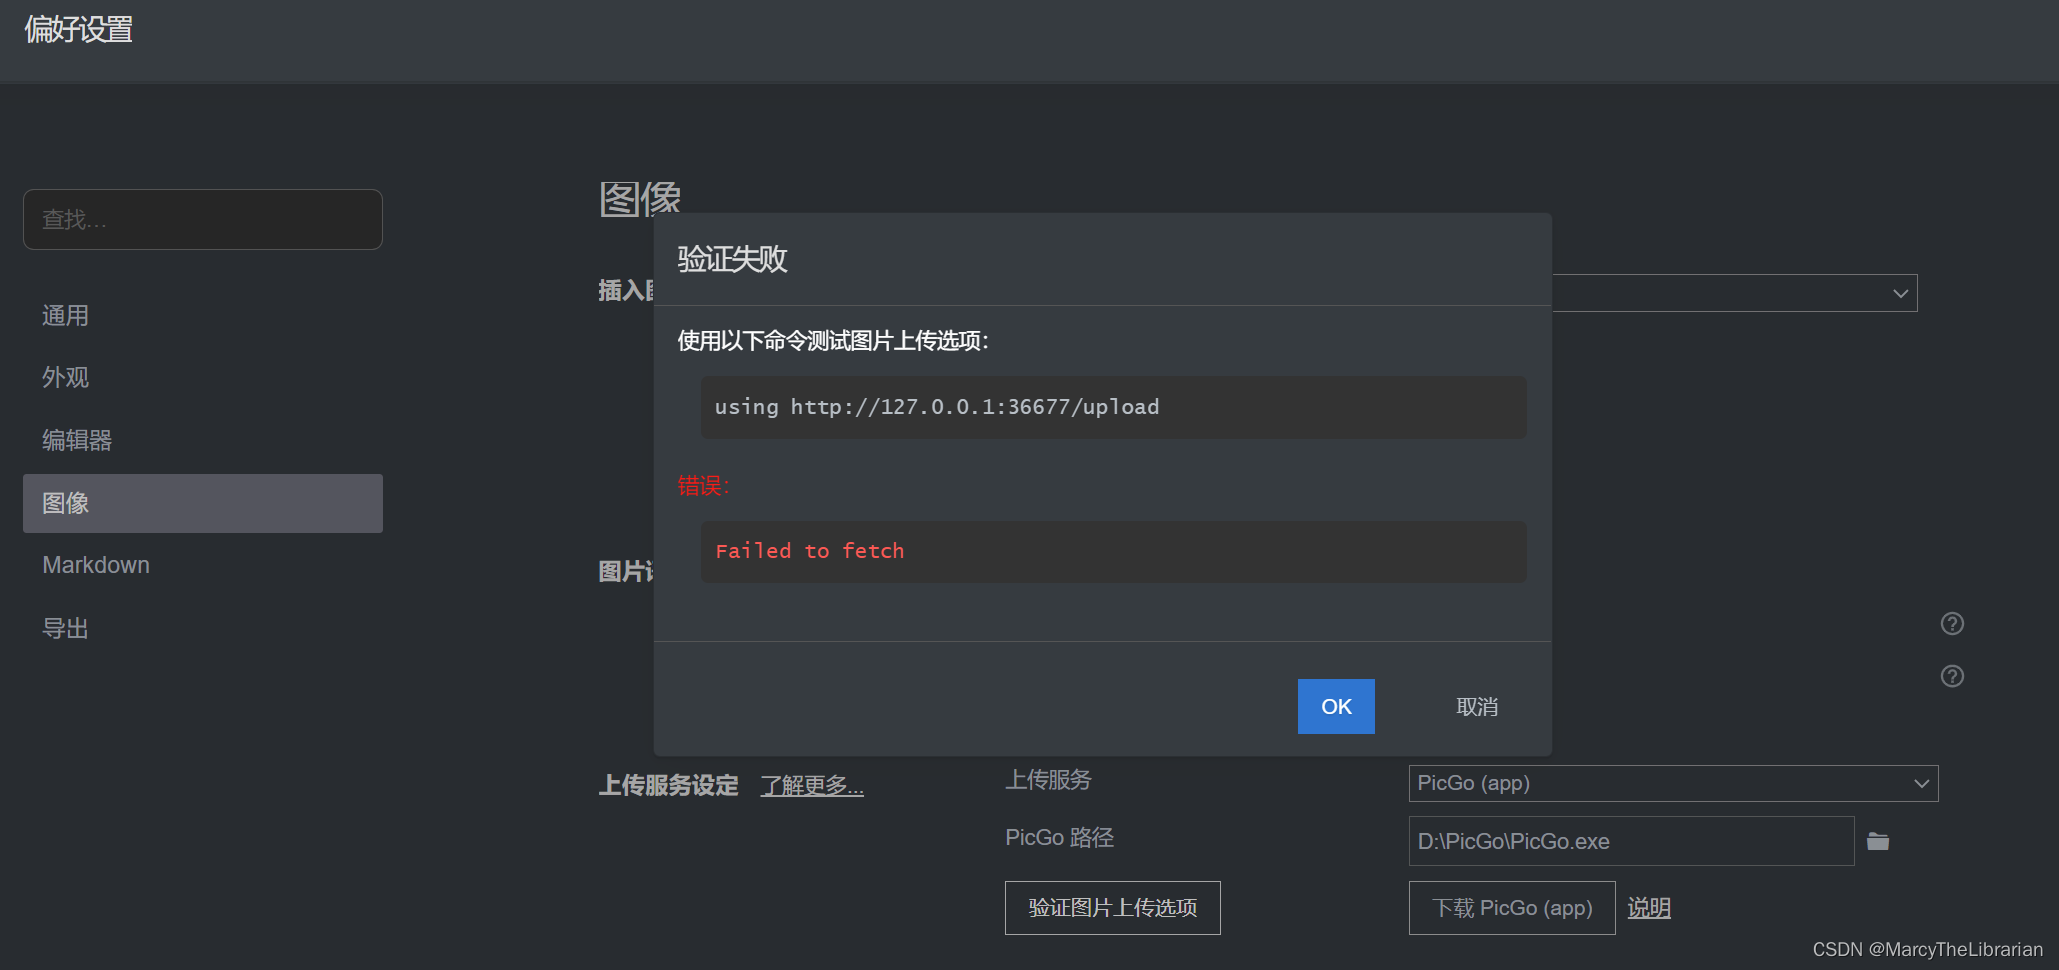
Task: Click the PicGo 路径 label
Action: coord(1059,838)
